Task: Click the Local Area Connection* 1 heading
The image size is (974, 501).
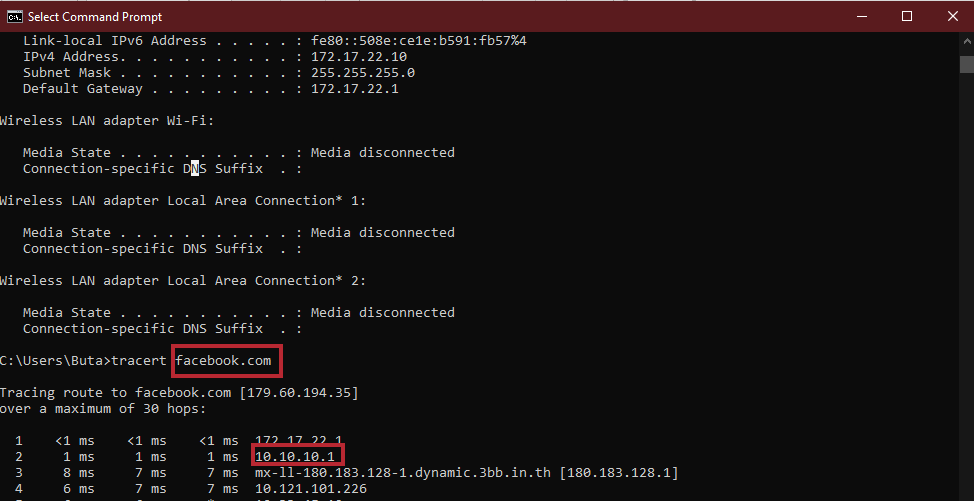Action: [183, 201]
